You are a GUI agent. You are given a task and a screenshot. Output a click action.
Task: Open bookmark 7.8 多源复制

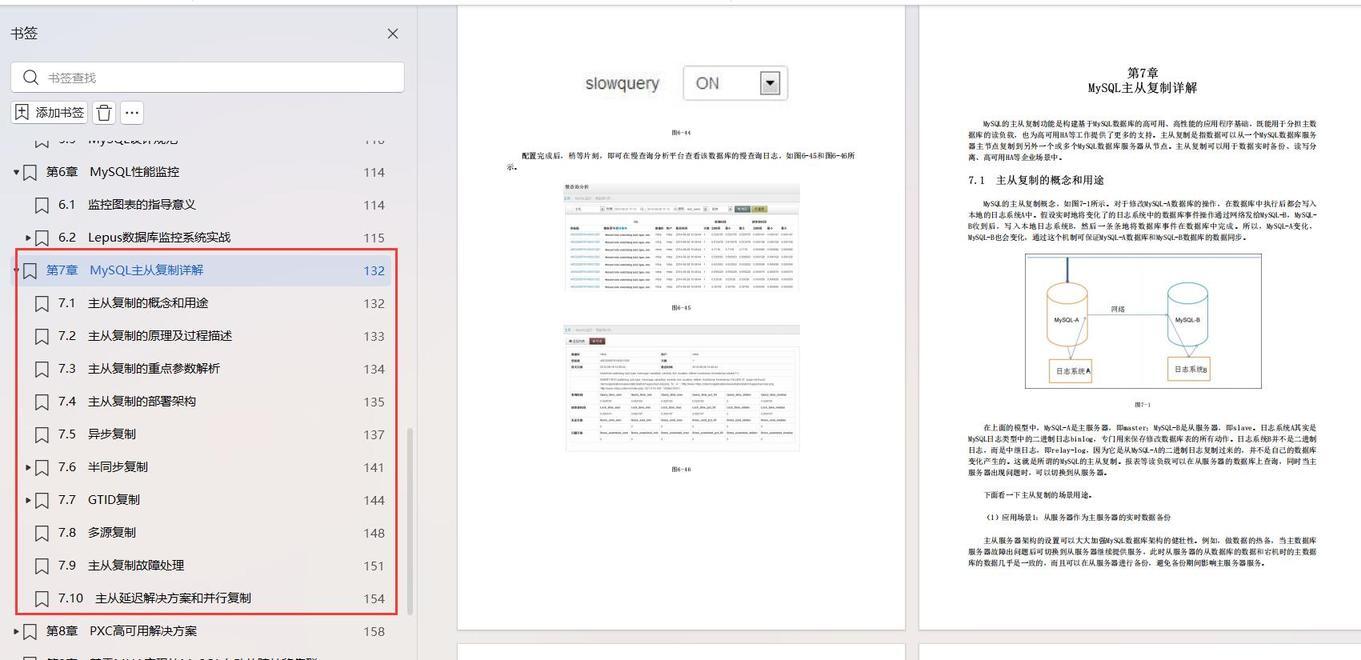tap(97, 533)
